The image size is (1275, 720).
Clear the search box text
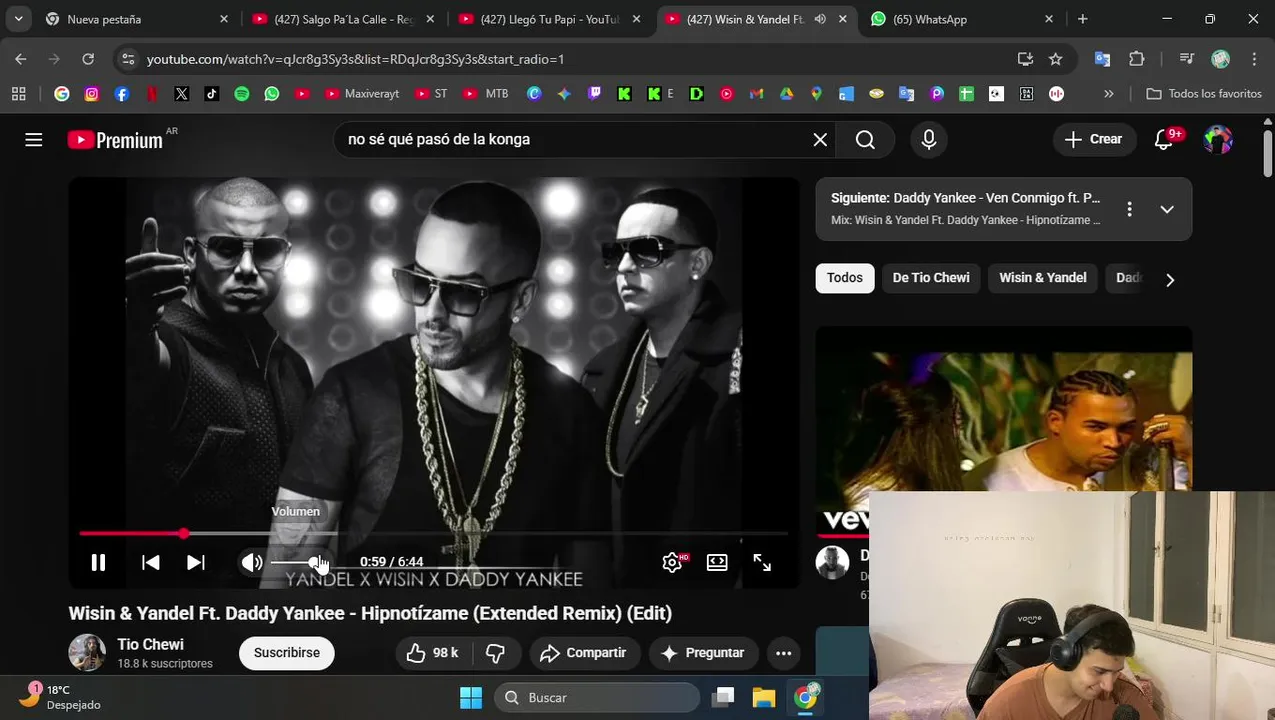click(x=820, y=139)
